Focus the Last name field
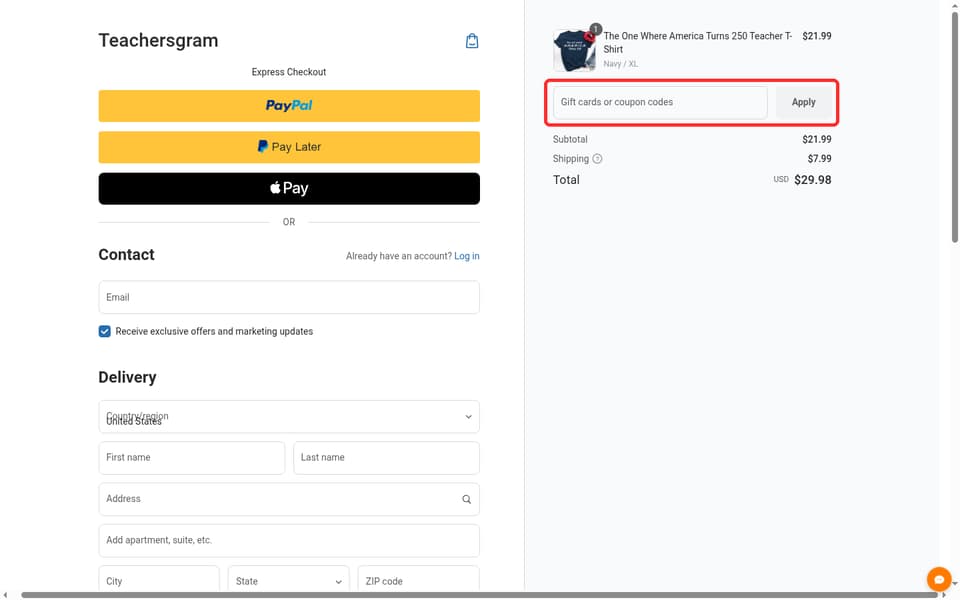The height and width of the screenshot is (600, 960). (386, 457)
